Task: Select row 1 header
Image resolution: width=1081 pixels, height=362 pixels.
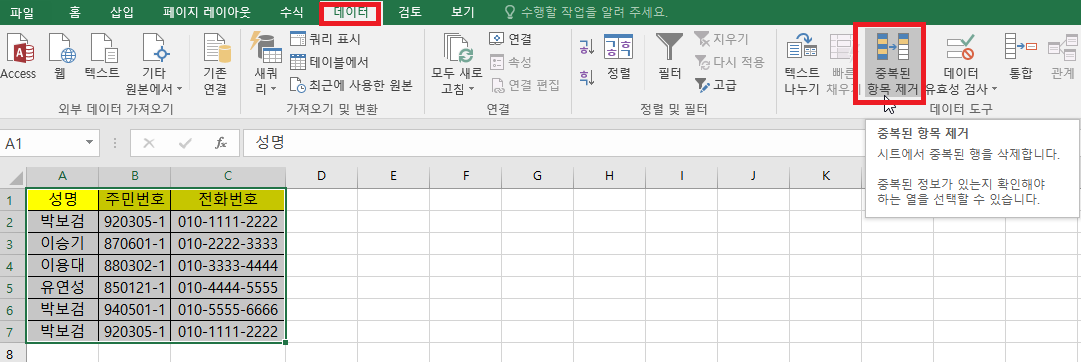Action: (x=12, y=200)
